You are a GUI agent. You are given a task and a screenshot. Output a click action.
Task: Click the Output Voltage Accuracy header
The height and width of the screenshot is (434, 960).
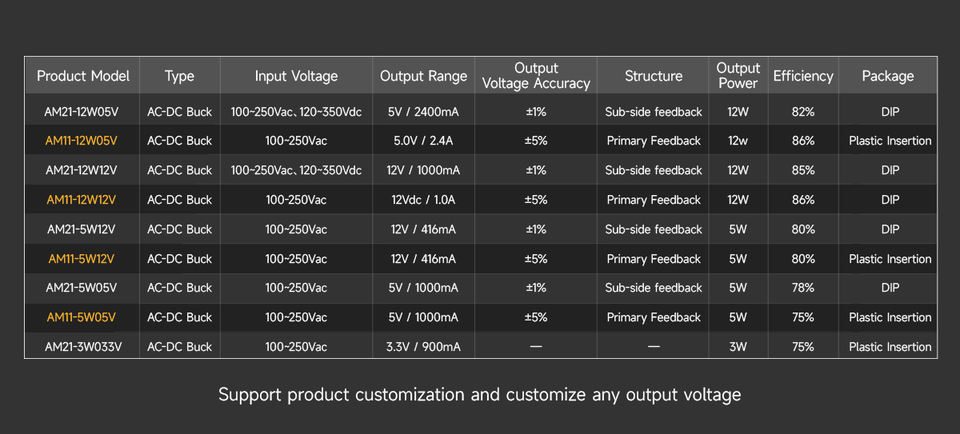click(536, 76)
